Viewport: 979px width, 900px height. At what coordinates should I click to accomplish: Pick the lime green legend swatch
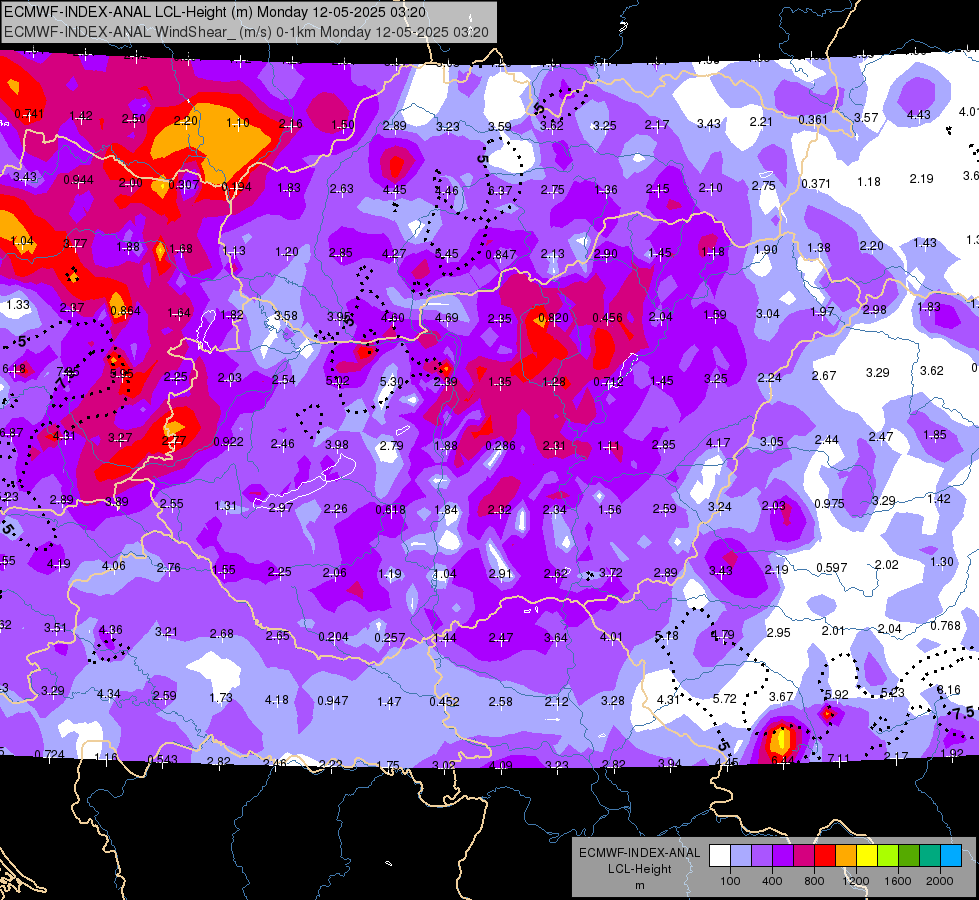coord(888,855)
